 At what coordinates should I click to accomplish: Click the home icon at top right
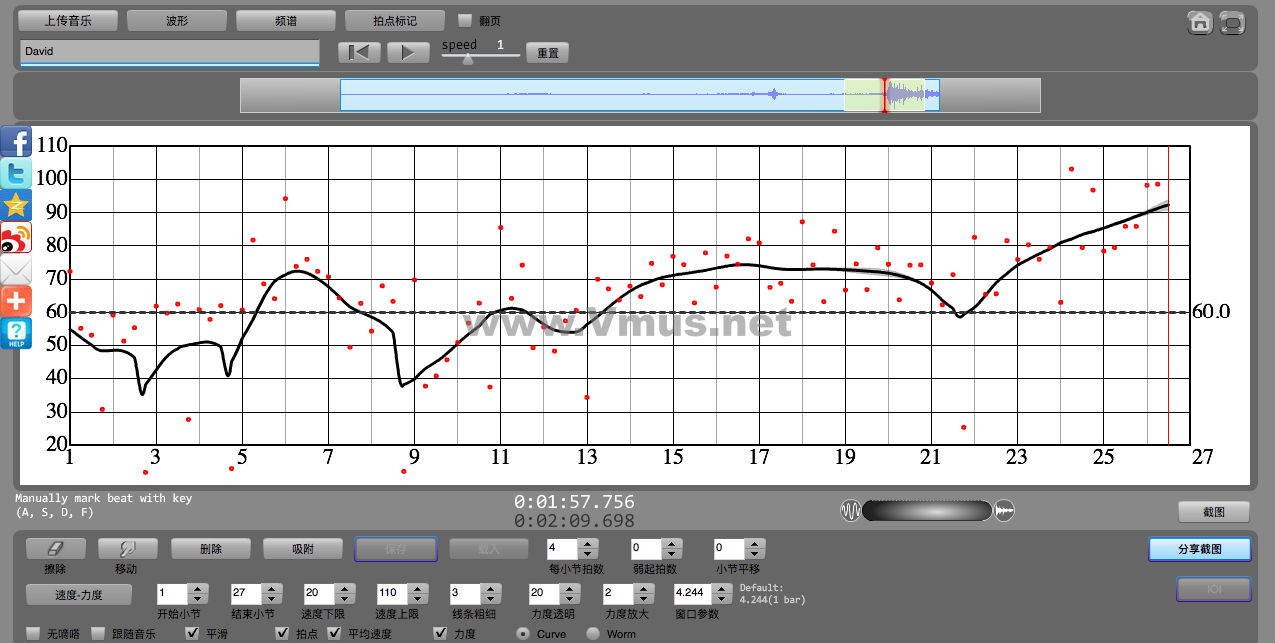click(1200, 23)
